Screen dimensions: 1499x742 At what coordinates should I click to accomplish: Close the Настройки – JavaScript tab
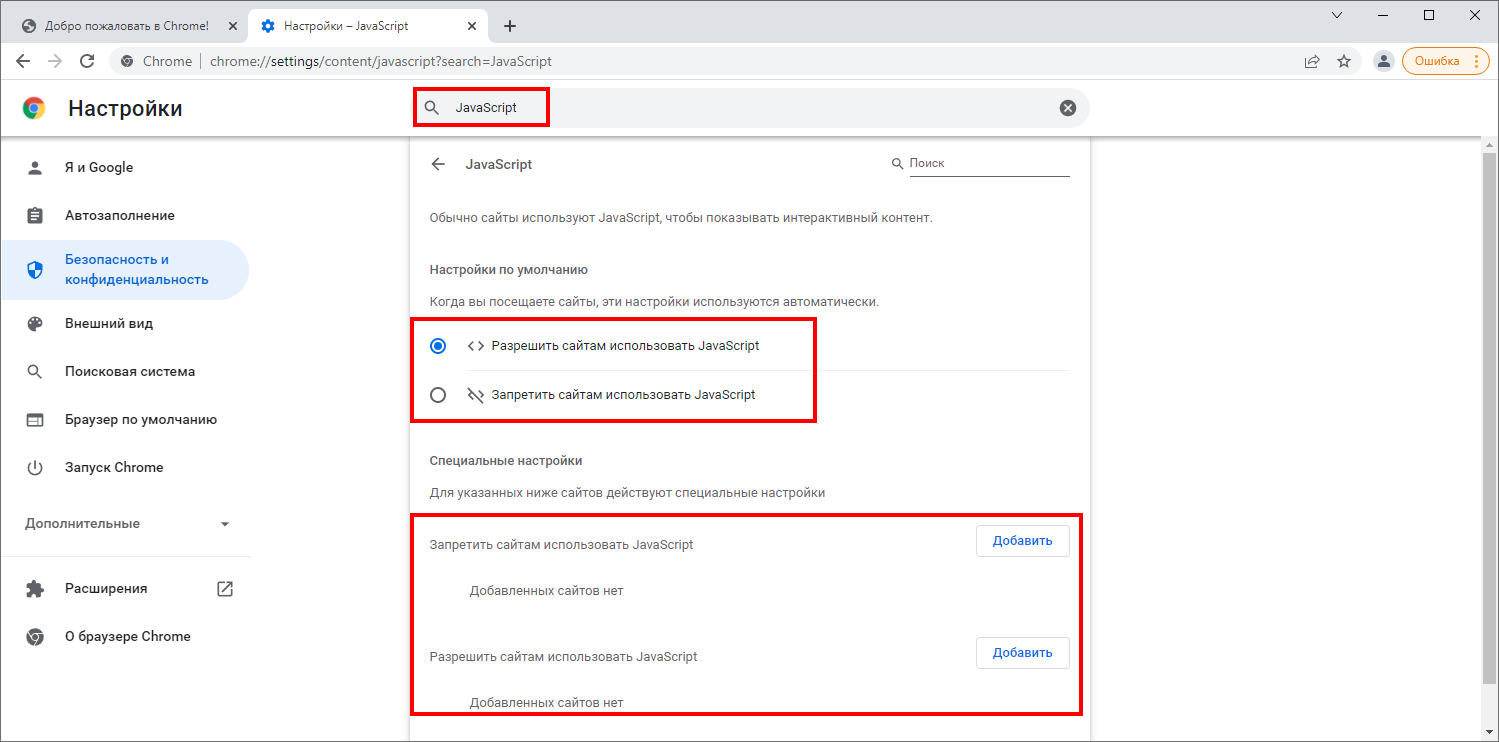(x=474, y=26)
